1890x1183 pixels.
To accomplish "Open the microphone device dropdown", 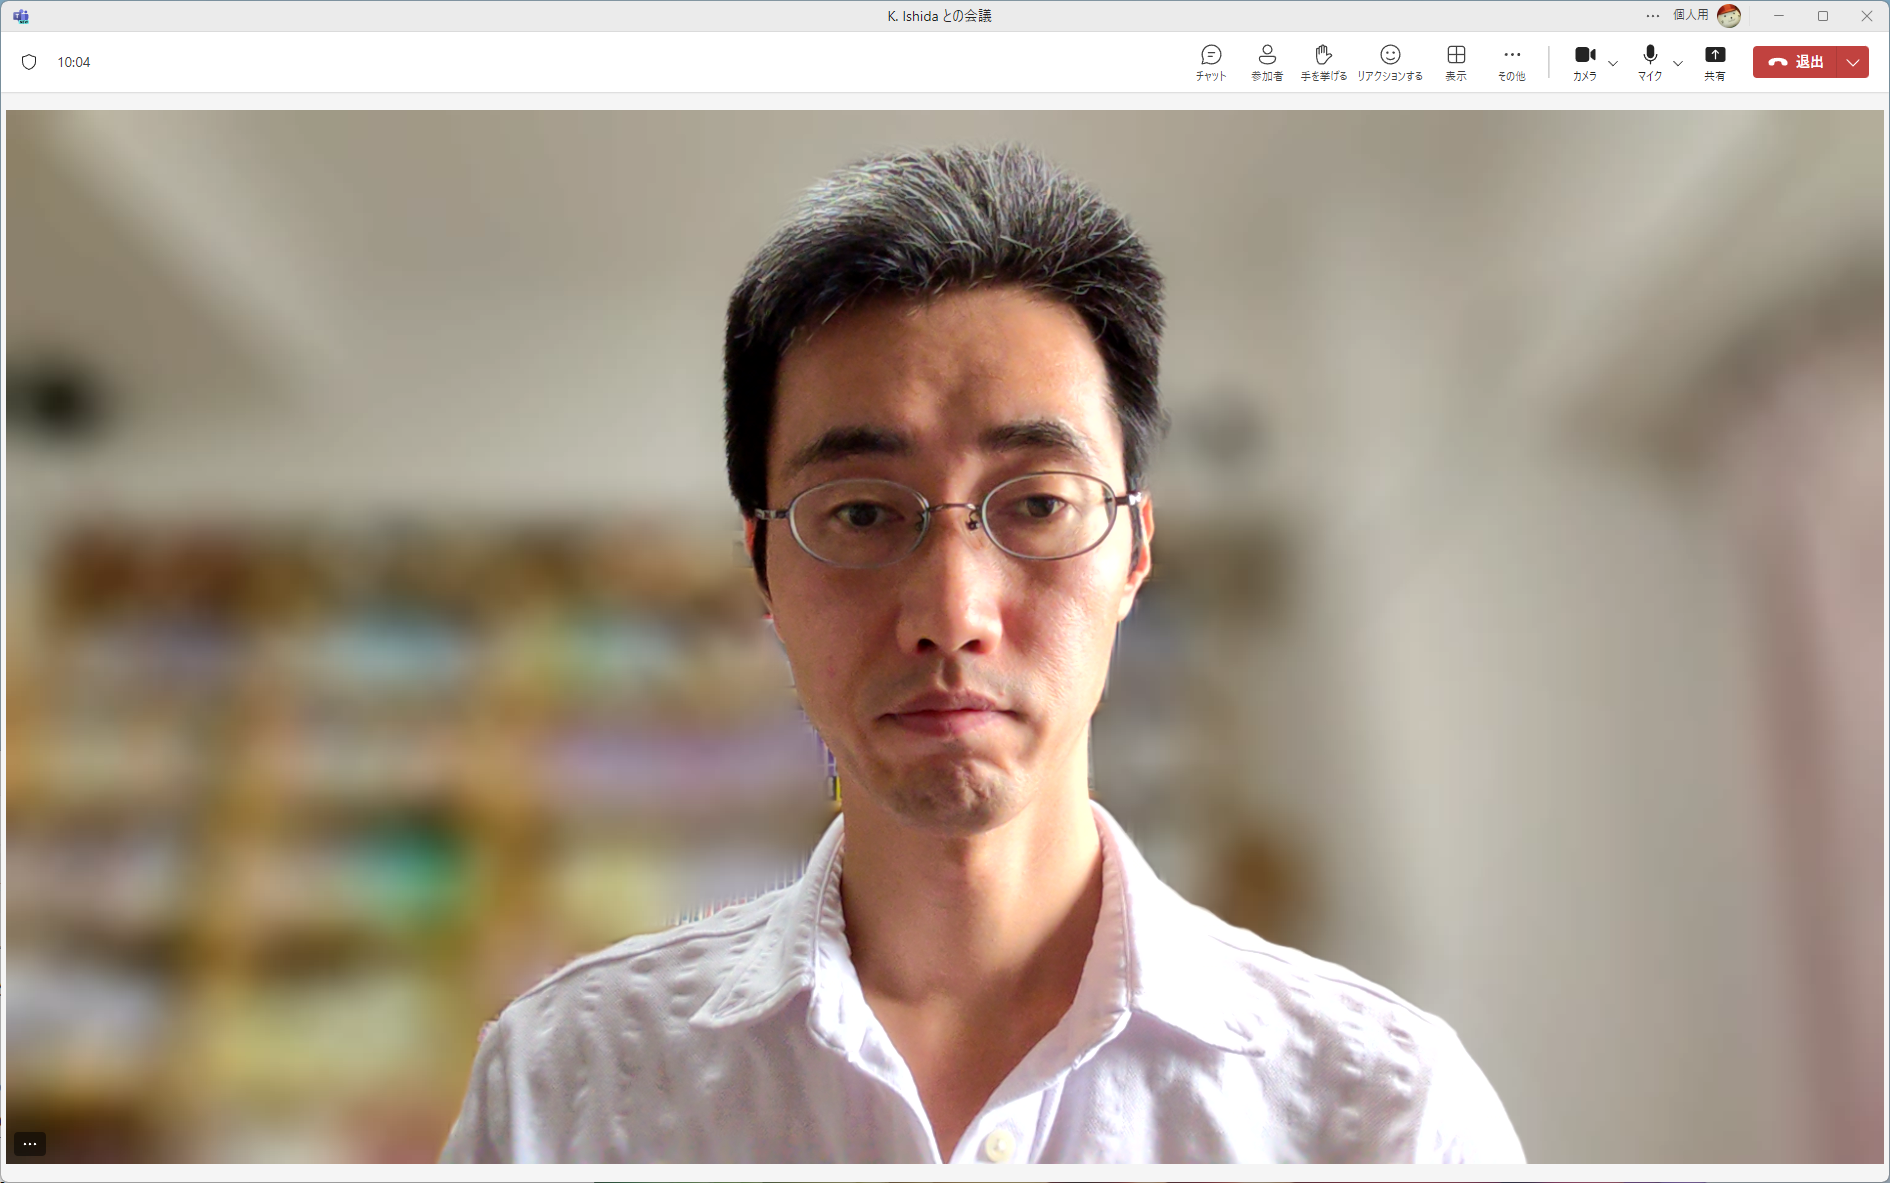I will pyautogui.click(x=1678, y=64).
